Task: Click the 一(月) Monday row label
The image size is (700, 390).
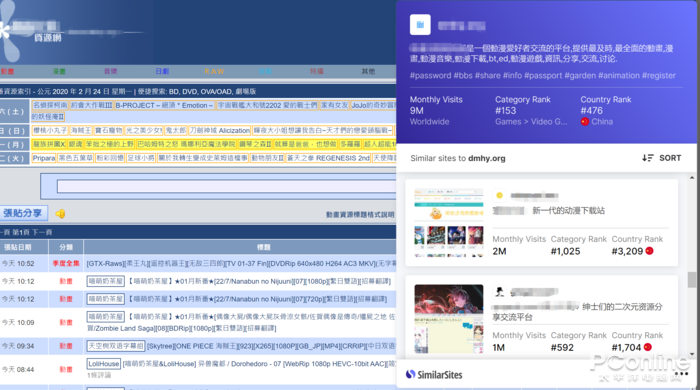Action: coord(13,144)
